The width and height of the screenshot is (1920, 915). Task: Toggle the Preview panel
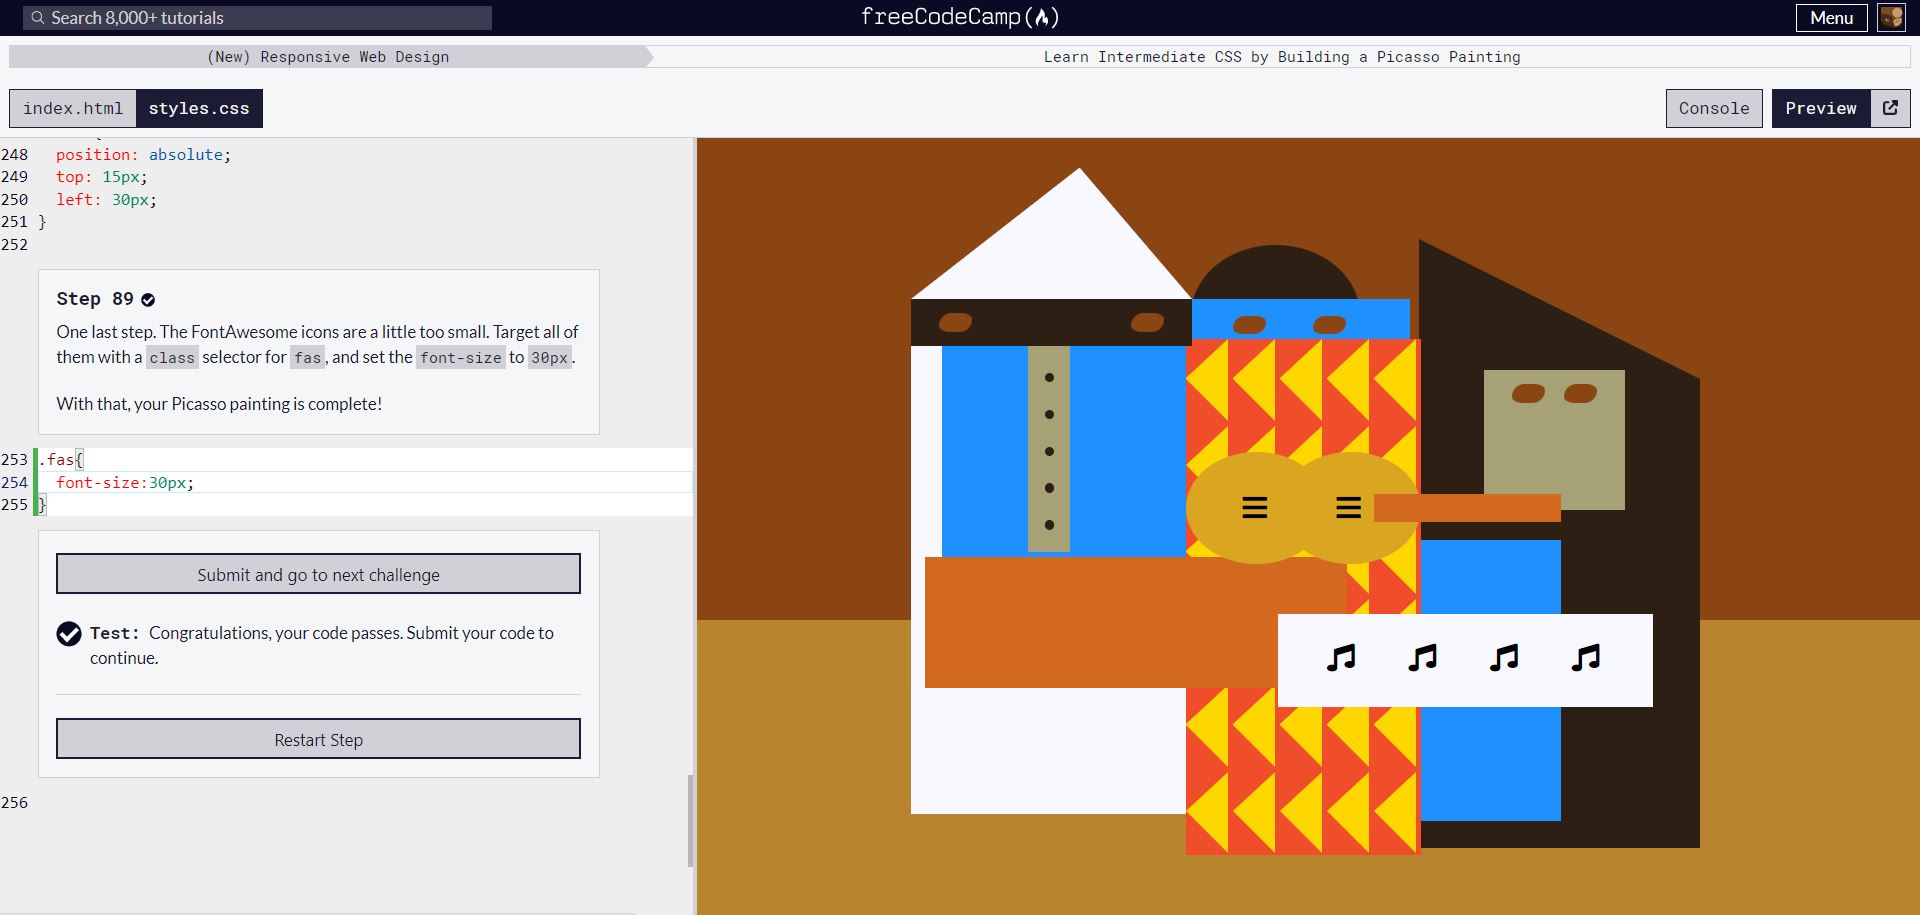click(x=1821, y=108)
